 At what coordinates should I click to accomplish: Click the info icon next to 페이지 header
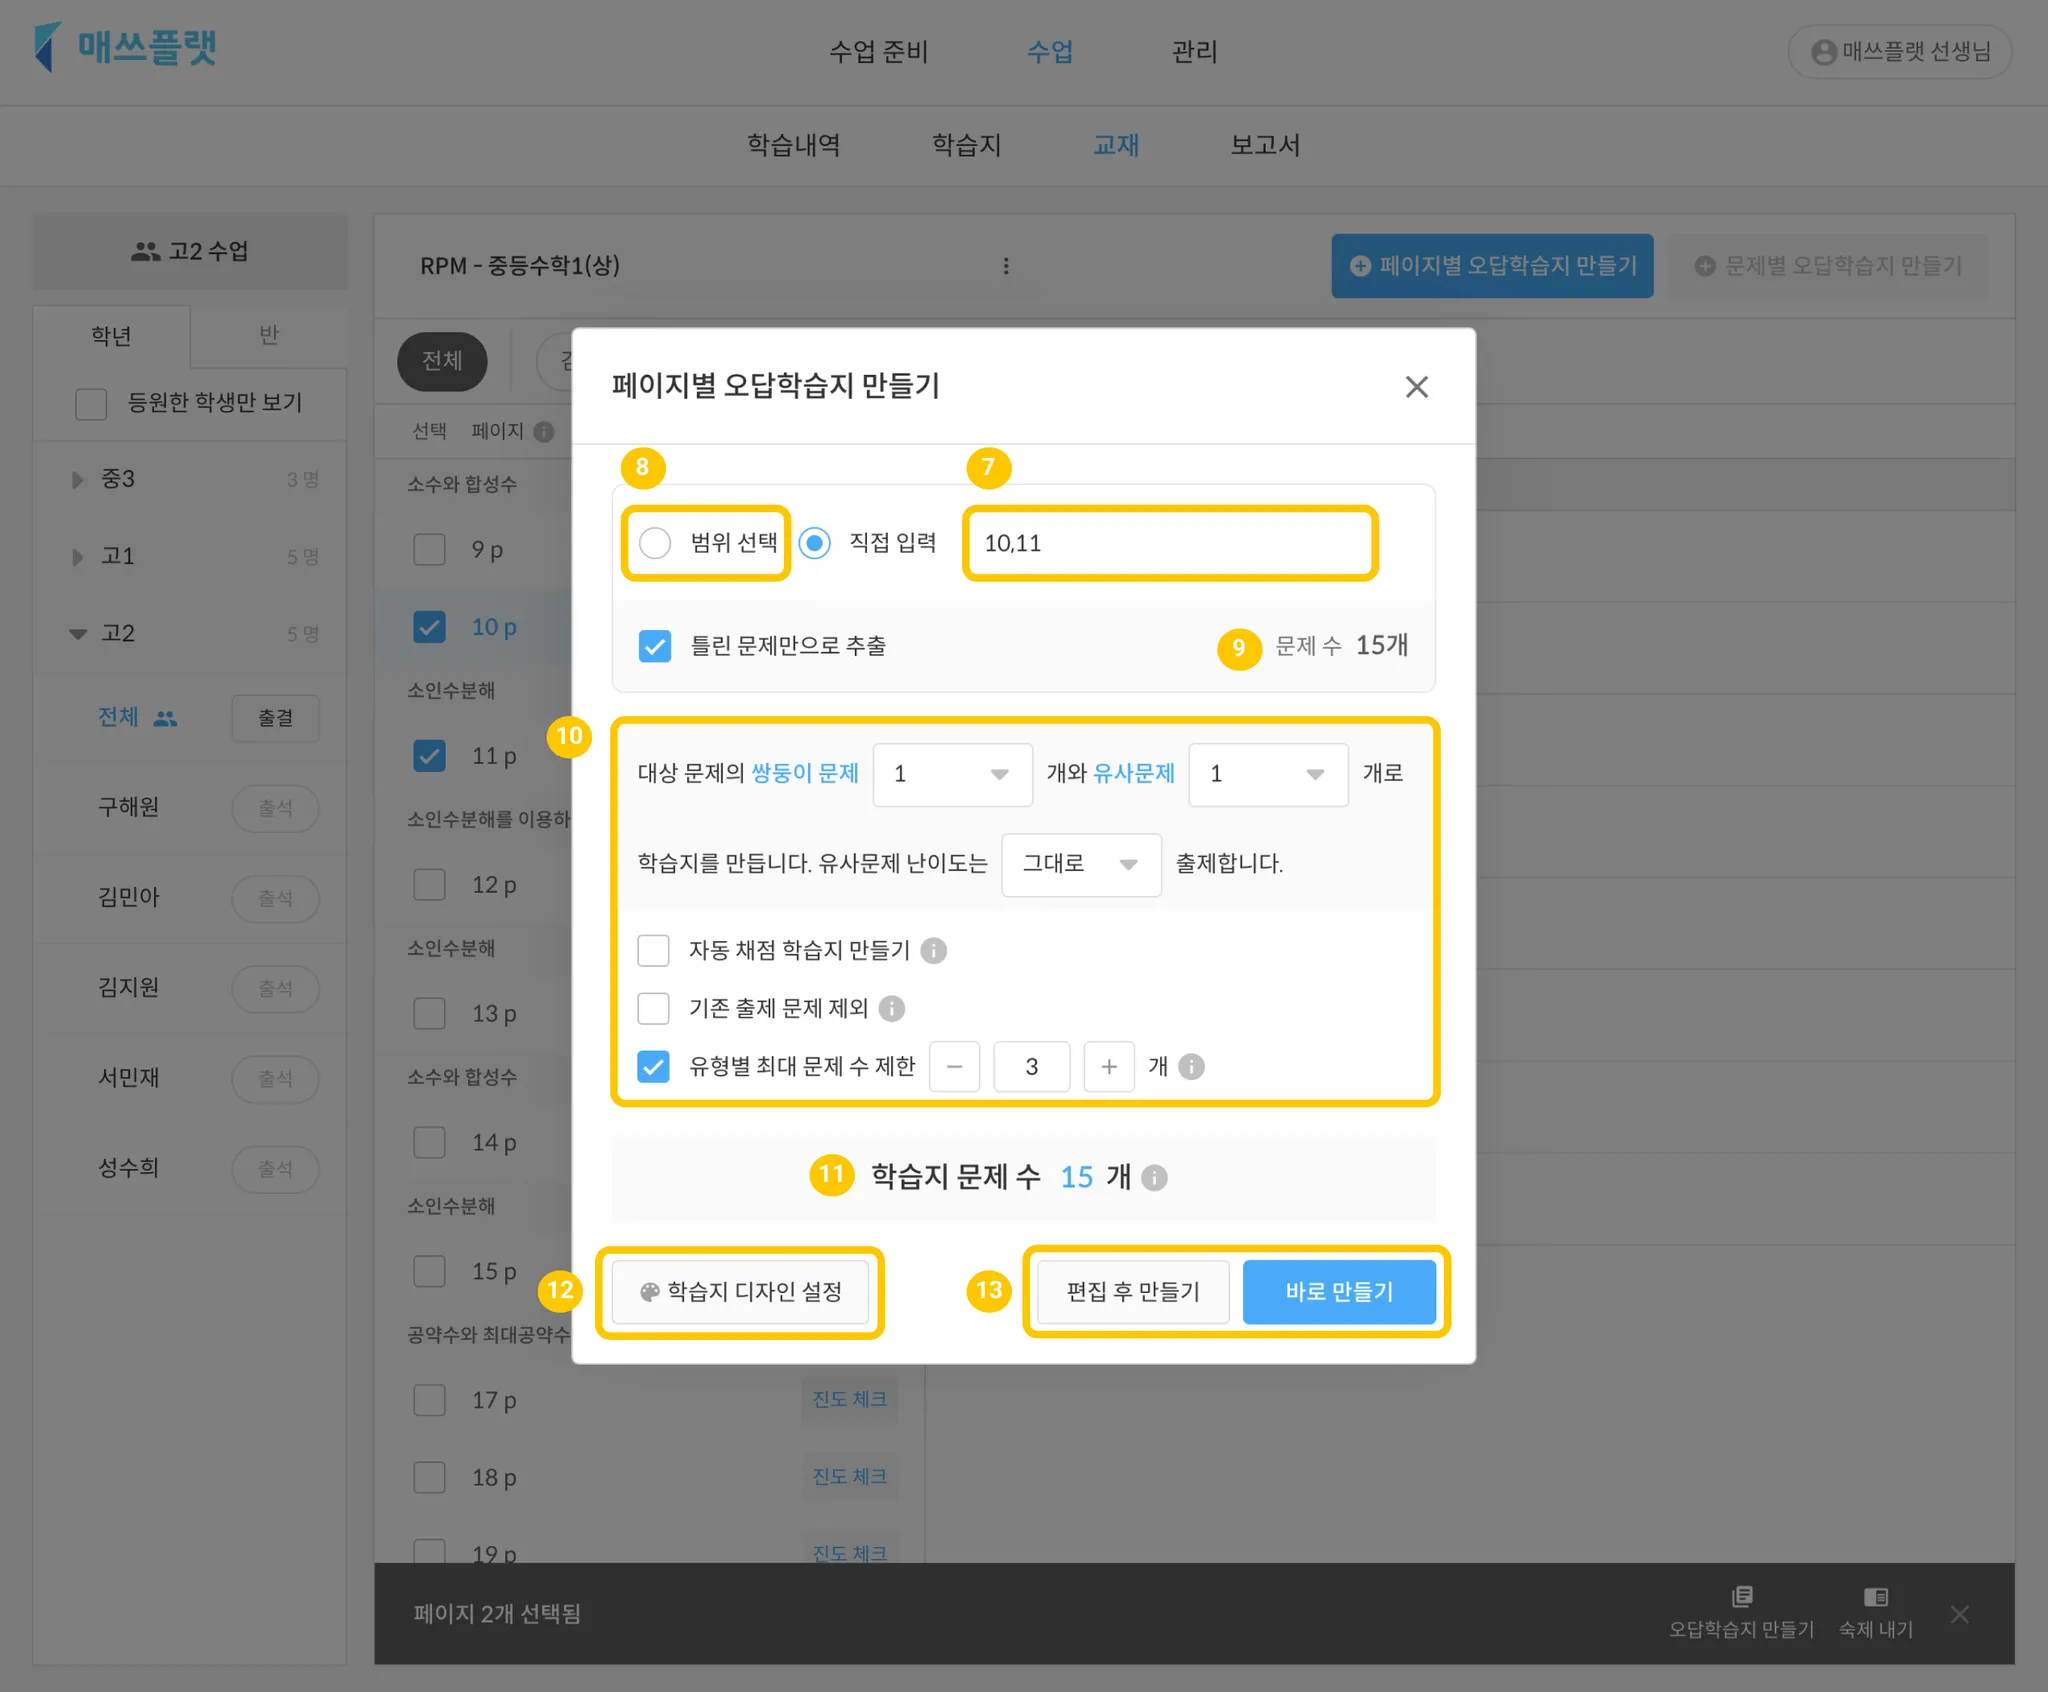(544, 431)
